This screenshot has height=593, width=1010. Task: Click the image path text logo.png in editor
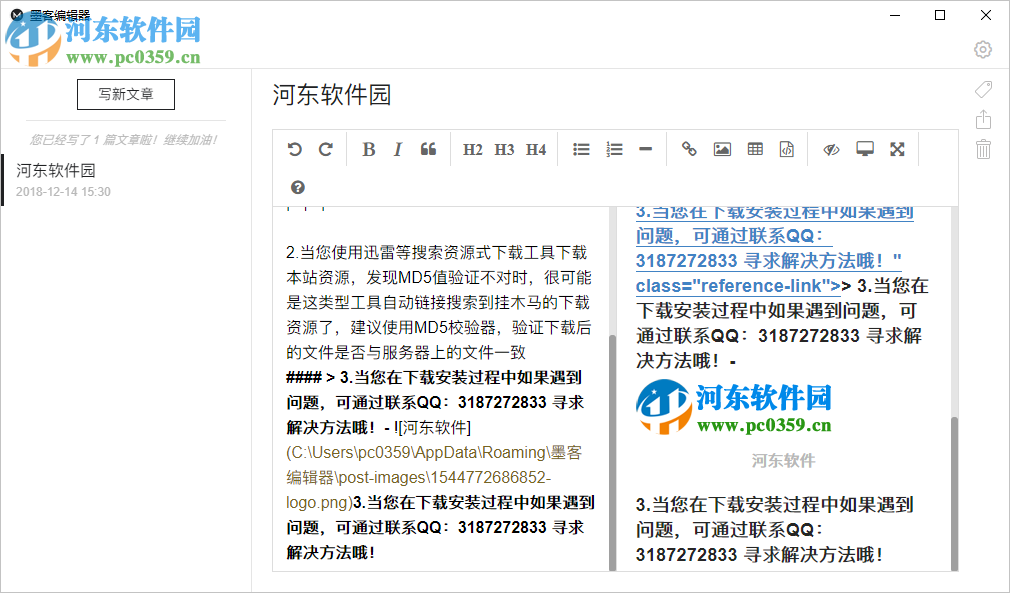[319, 502]
